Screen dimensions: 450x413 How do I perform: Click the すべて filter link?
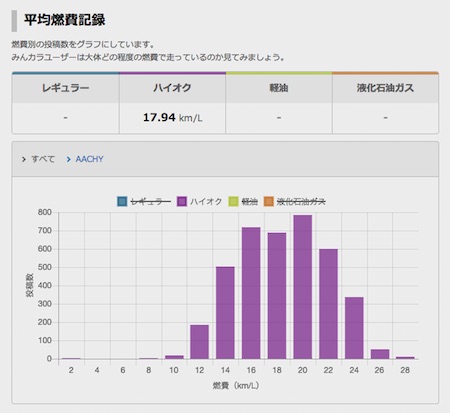43,159
